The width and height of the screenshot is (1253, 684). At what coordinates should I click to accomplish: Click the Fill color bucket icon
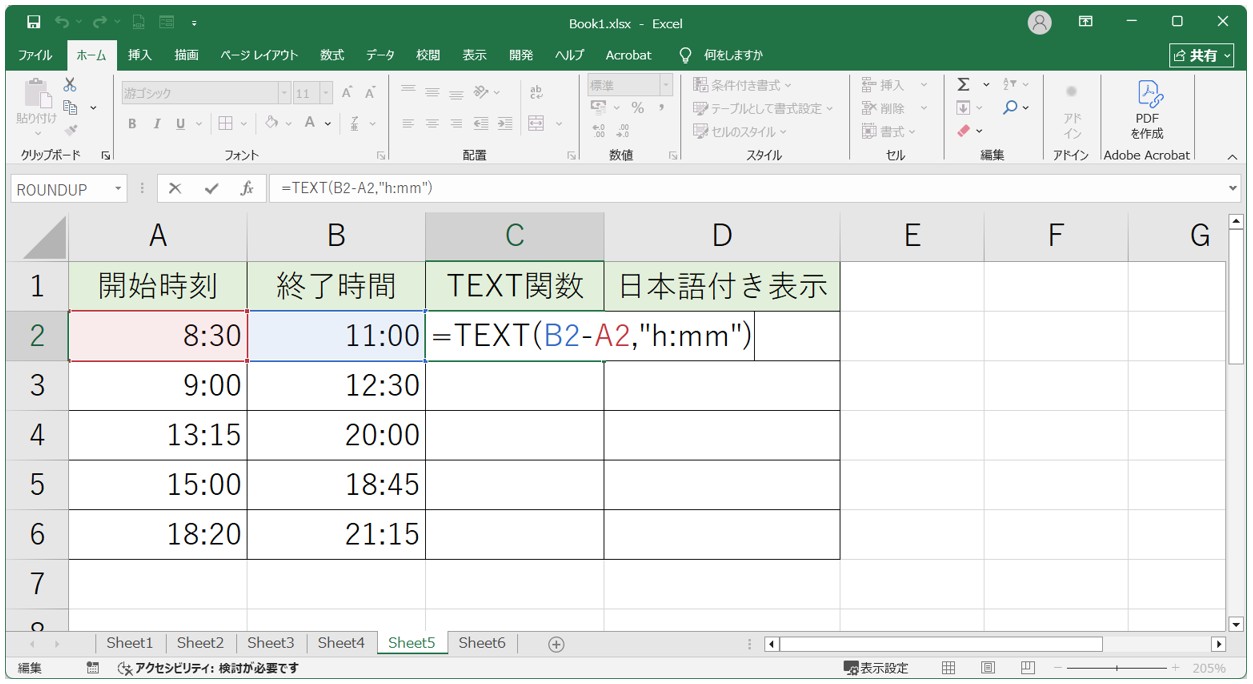point(271,123)
